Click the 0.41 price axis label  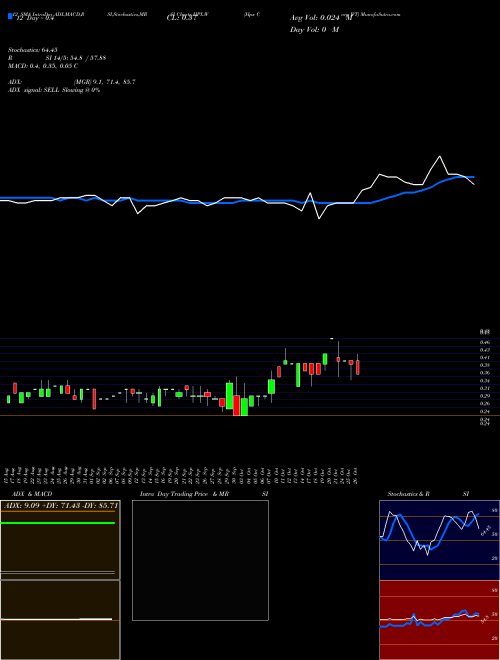click(x=484, y=357)
